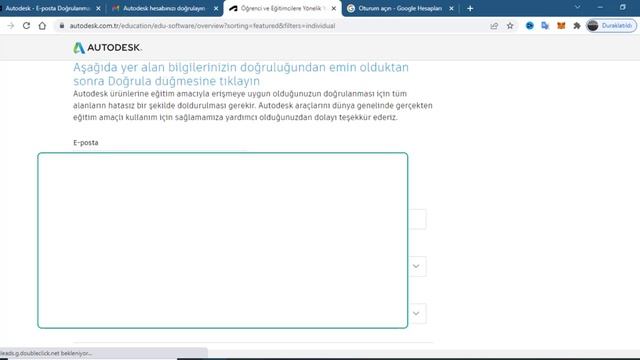The image size is (640, 360).
Task: Click the address bar URL
Action: click(x=202, y=26)
